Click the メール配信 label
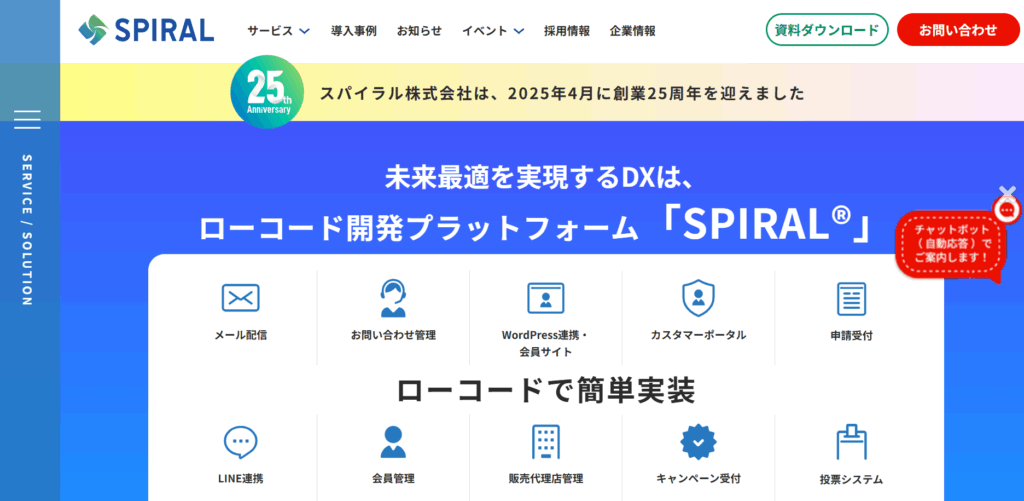This screenshot has width=1024, height=501. (x=240, y=335)
